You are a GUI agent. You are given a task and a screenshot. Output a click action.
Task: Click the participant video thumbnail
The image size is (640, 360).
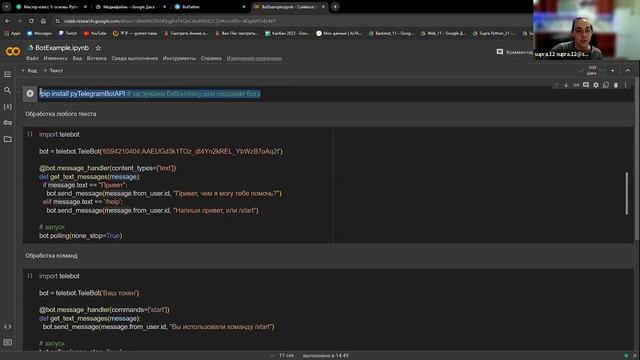point(586,29)
